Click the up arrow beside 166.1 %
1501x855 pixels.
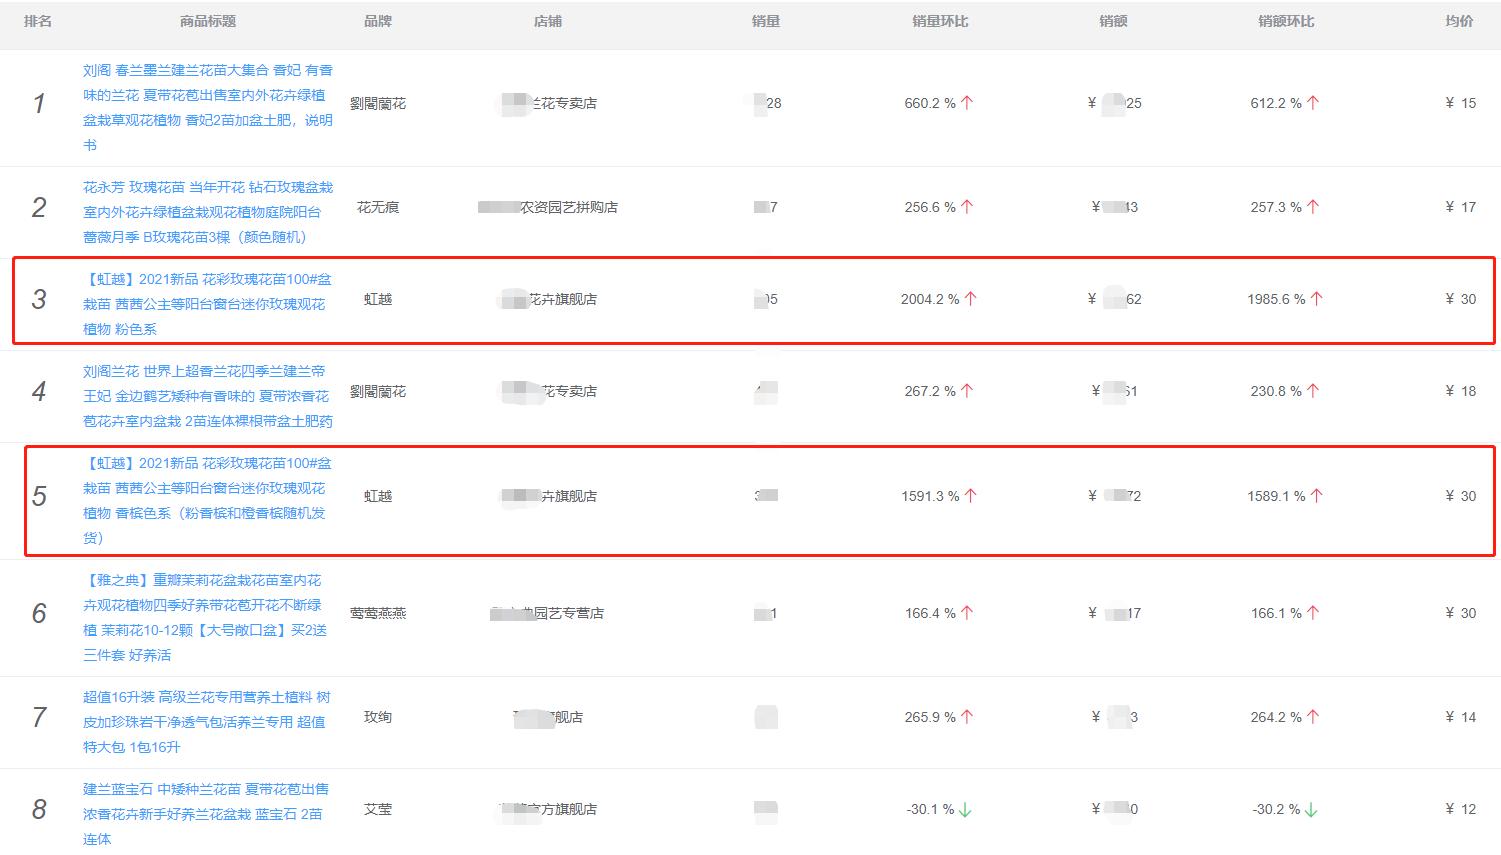coord(1313,613)
